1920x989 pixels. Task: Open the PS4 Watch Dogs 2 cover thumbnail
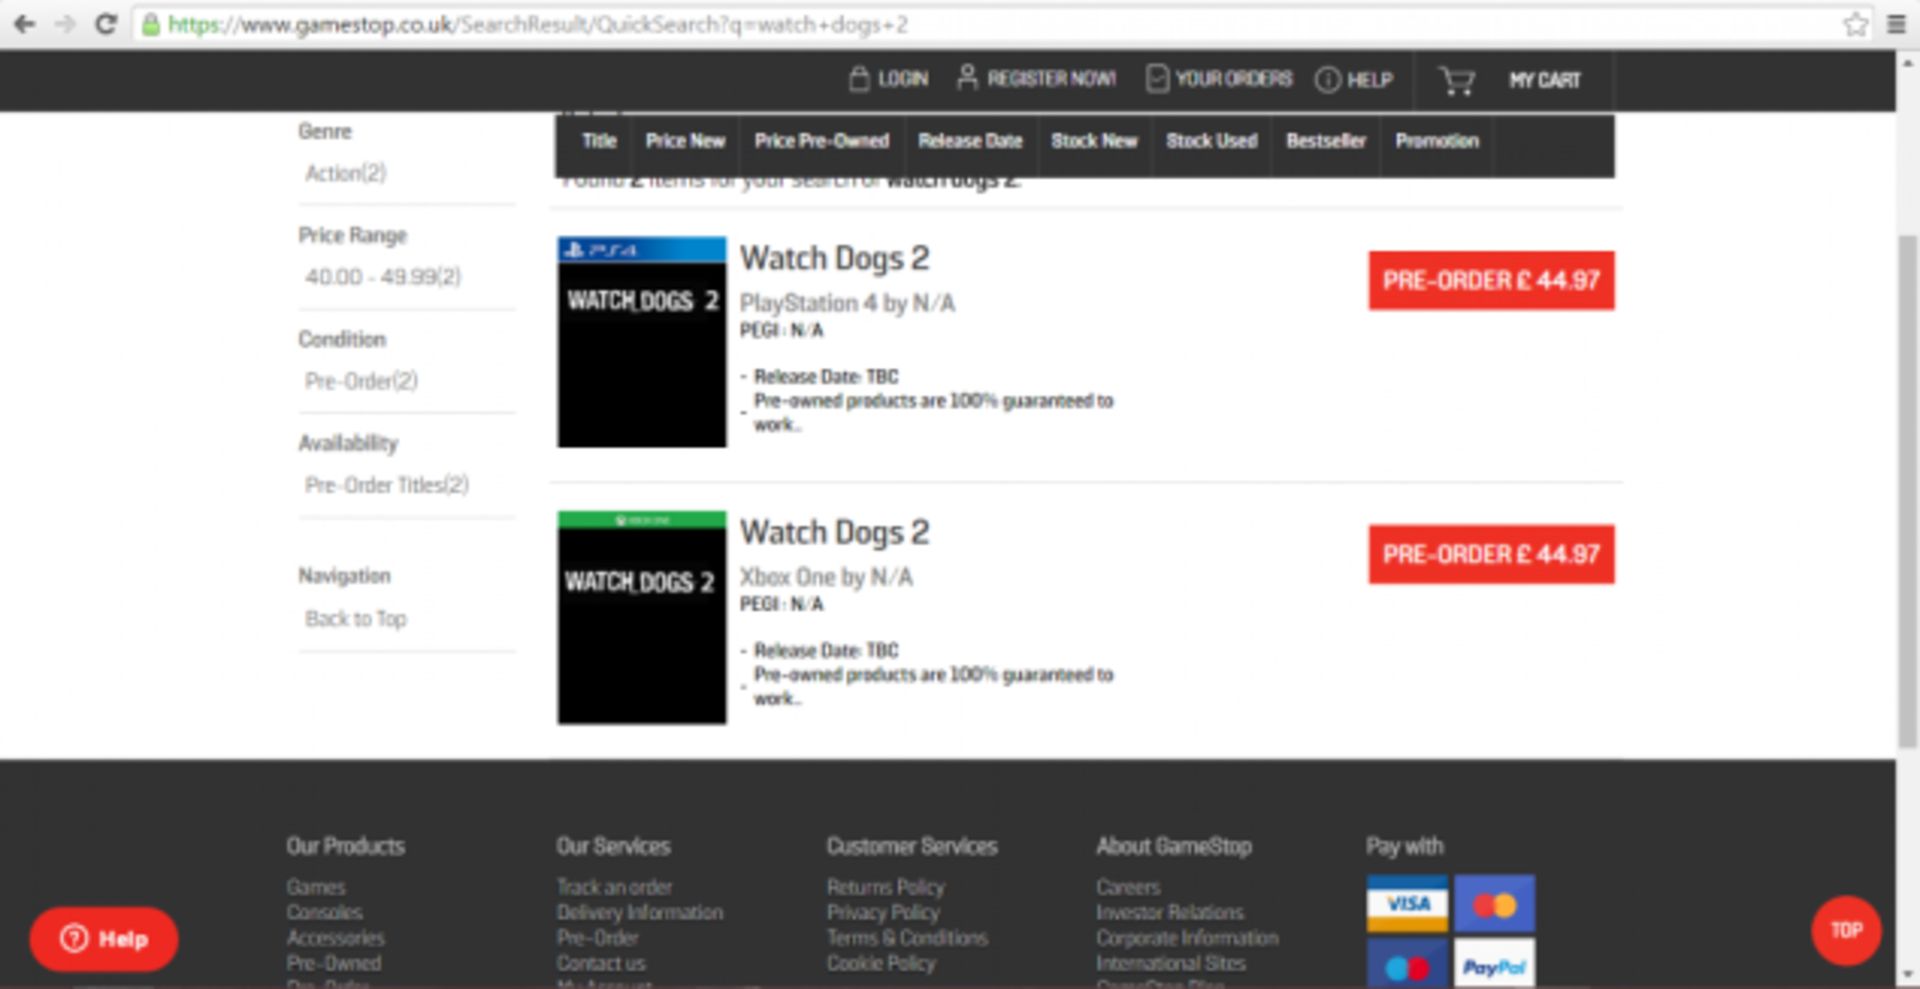(x=642, y=342)
